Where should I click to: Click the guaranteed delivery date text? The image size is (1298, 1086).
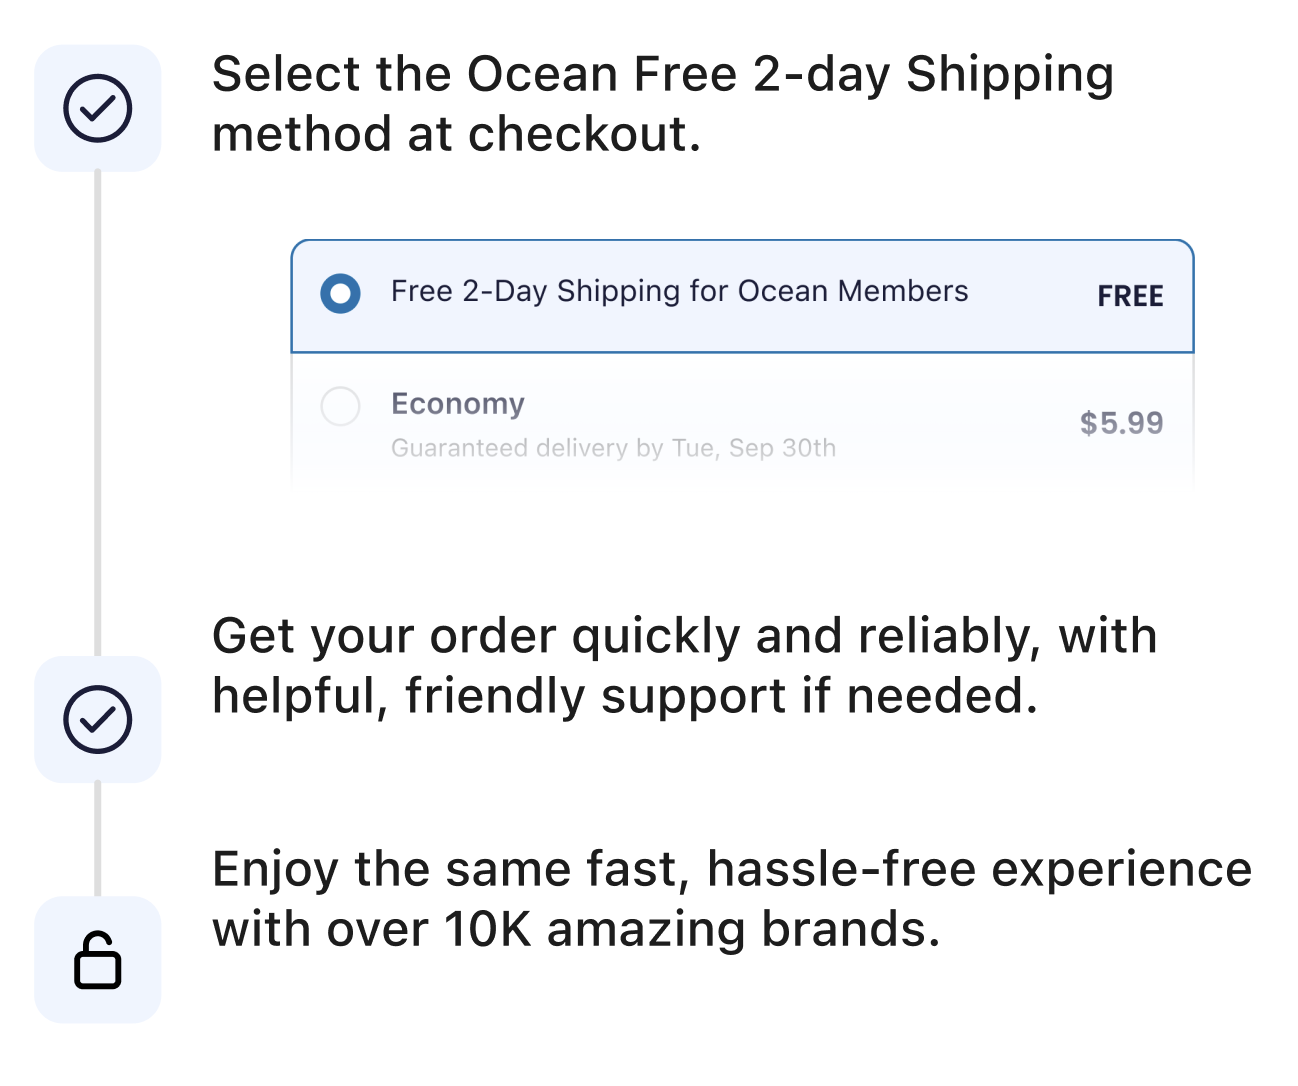click(613, 448)
